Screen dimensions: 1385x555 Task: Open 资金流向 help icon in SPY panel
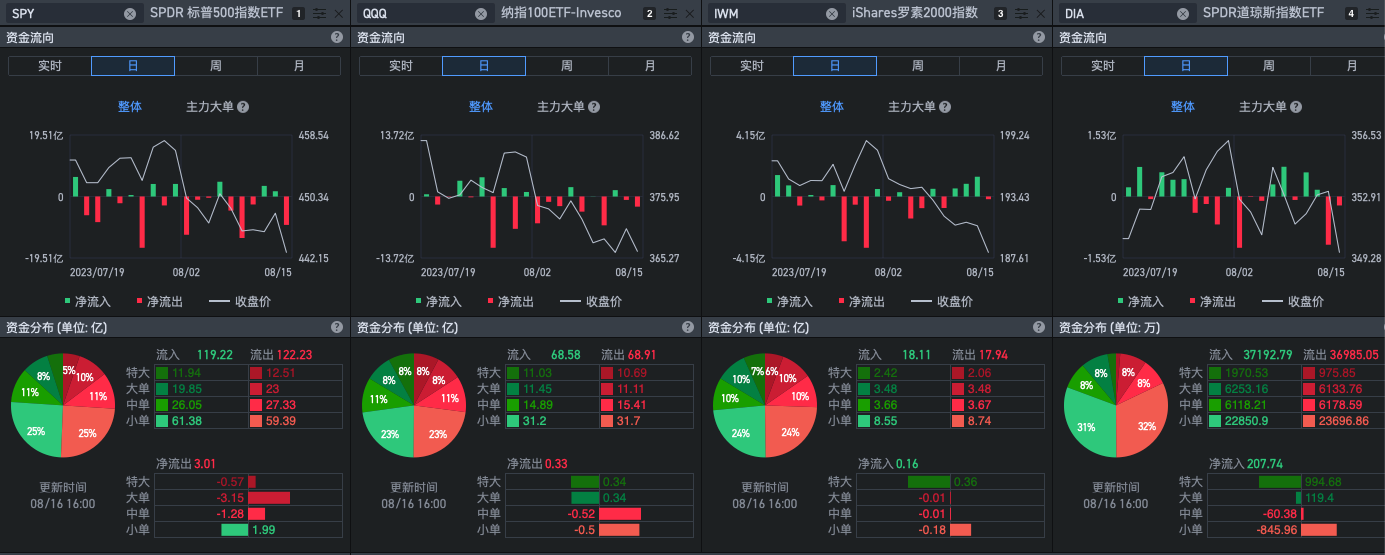(x=337, y=37)
